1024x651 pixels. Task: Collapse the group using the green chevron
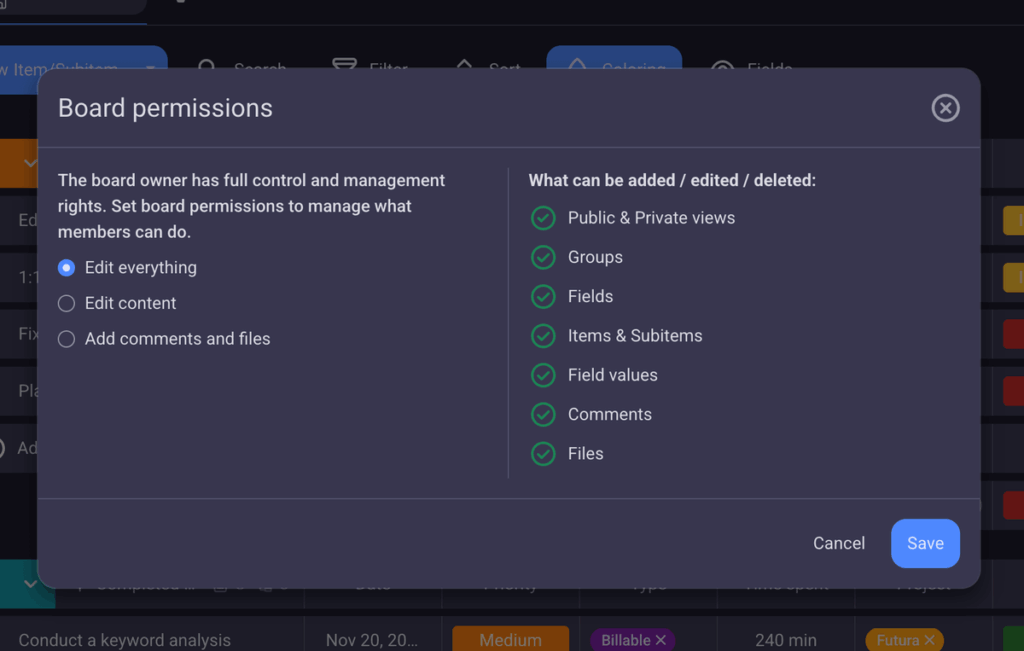[28, 583]
